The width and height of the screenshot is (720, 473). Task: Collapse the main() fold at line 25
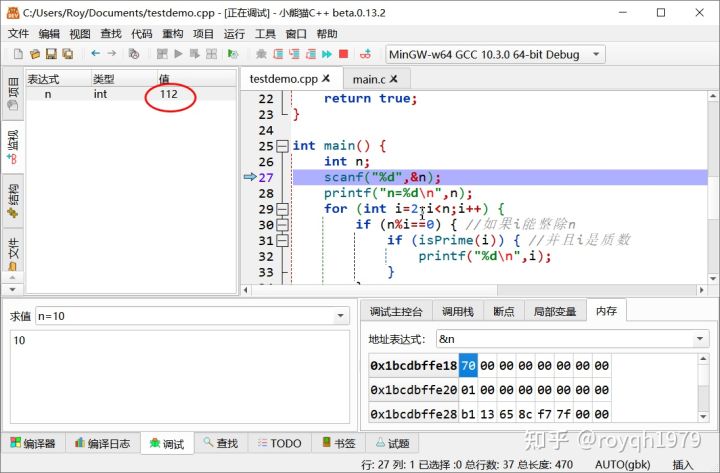[x=282, y=146]
